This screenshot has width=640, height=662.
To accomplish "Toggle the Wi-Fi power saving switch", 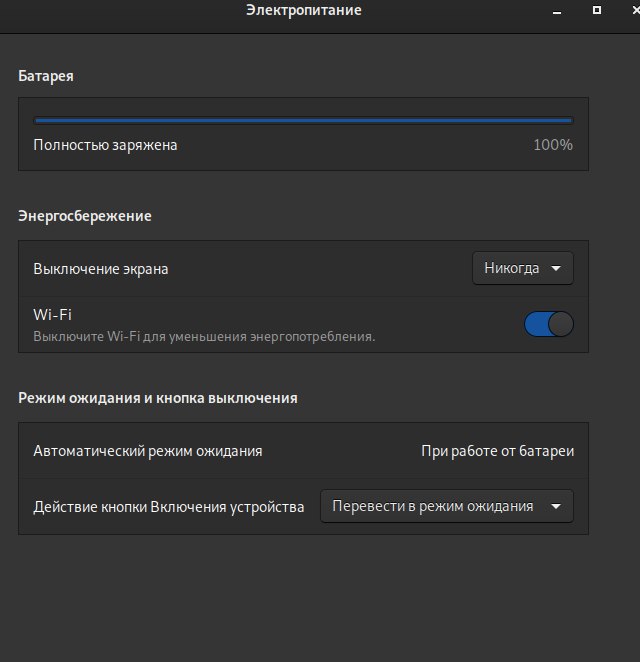I will tap(548, 324).
